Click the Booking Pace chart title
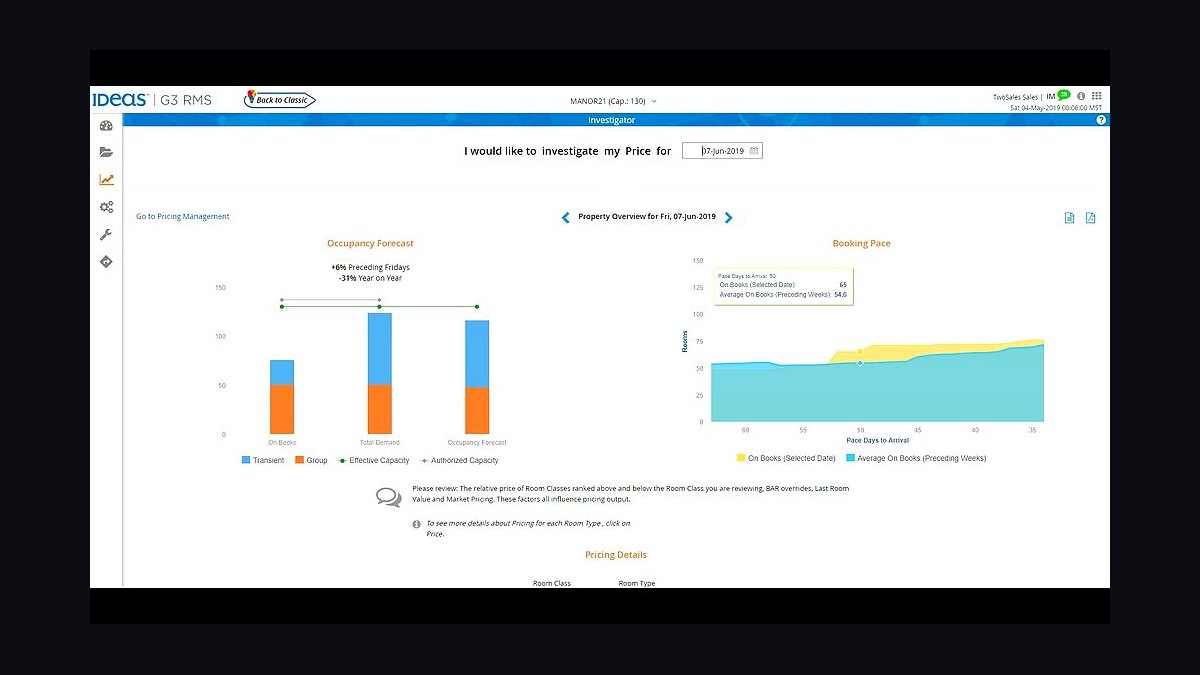The width and height of the screenshot is (1200, 675). (861, 243)
